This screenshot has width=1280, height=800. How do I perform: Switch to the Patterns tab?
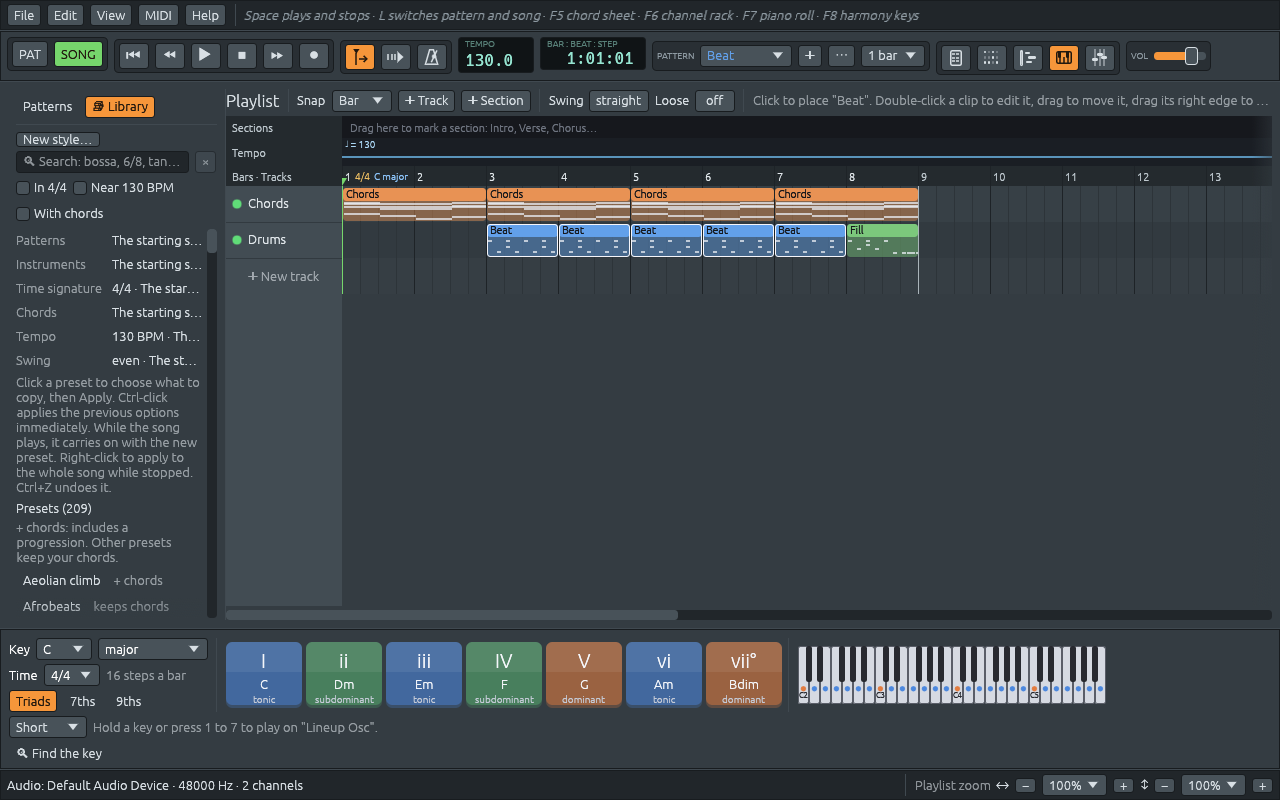click(x=48, y=107)
